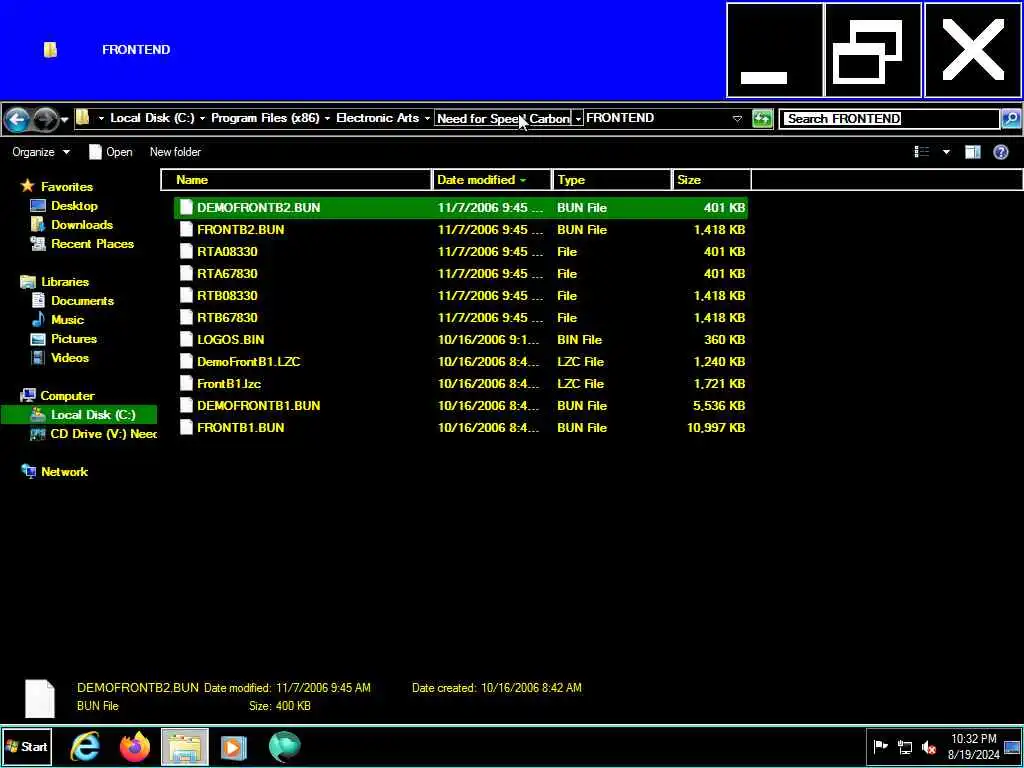This screenshot has height=768, width=1024.
Task: Open Favorites in the navigation pane
Action: (67, 187)
